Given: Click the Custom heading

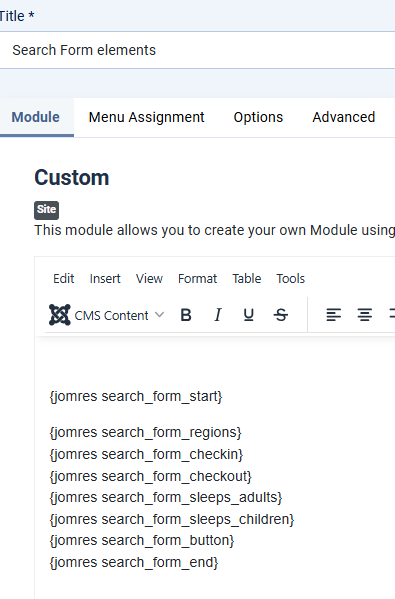Looking at the screenshot, I should tap(72, 178).
